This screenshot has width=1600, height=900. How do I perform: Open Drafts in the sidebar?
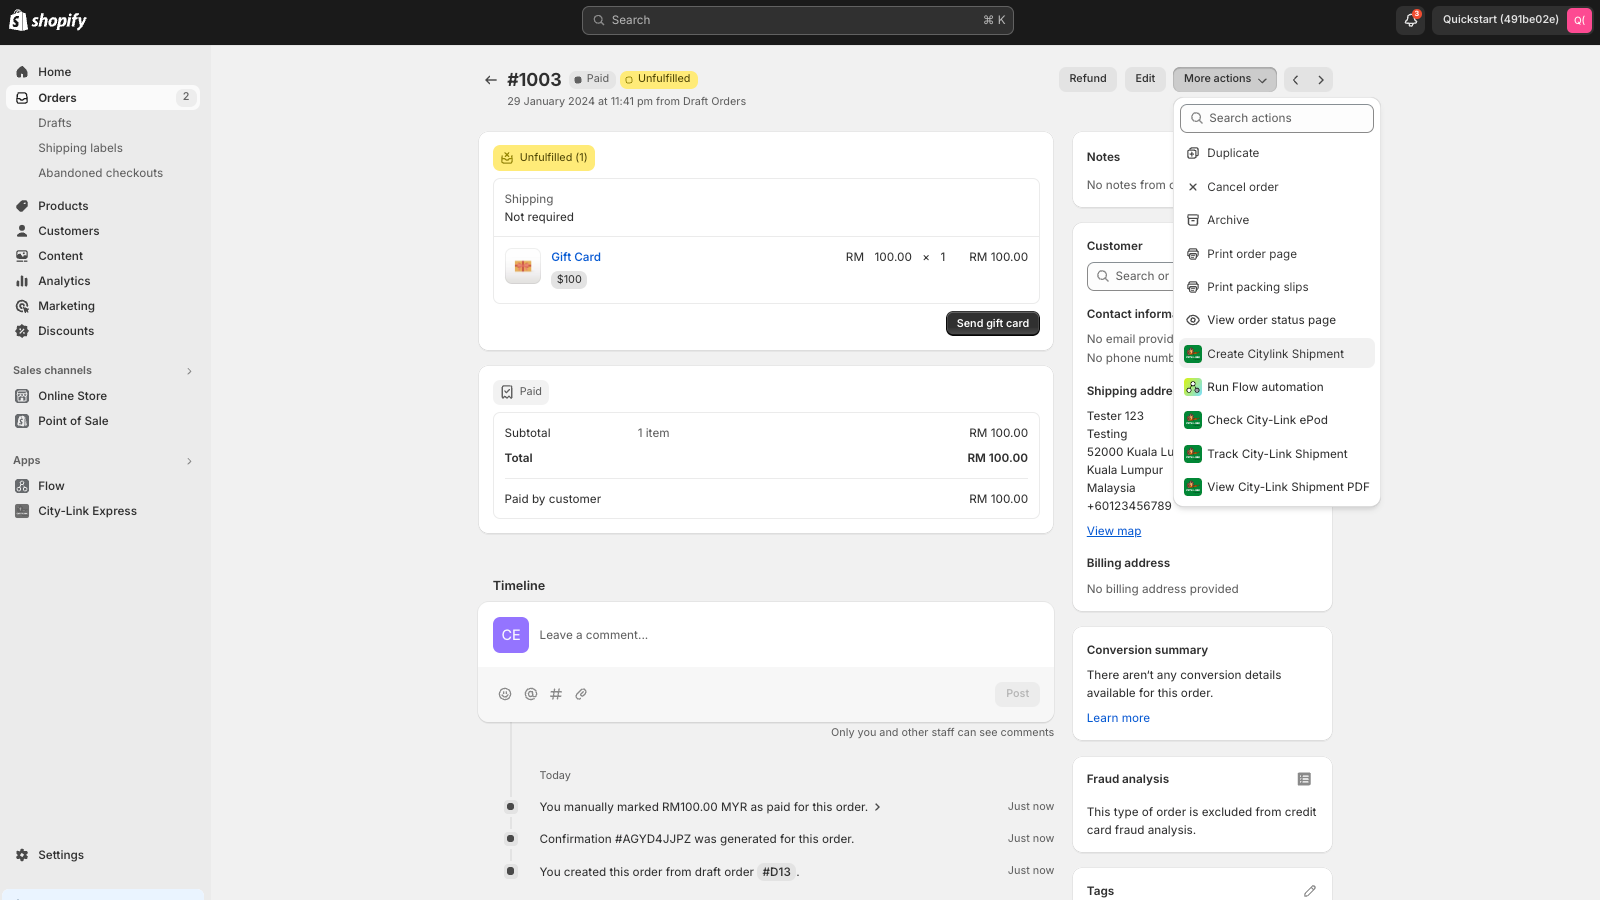tap(55, 123)
